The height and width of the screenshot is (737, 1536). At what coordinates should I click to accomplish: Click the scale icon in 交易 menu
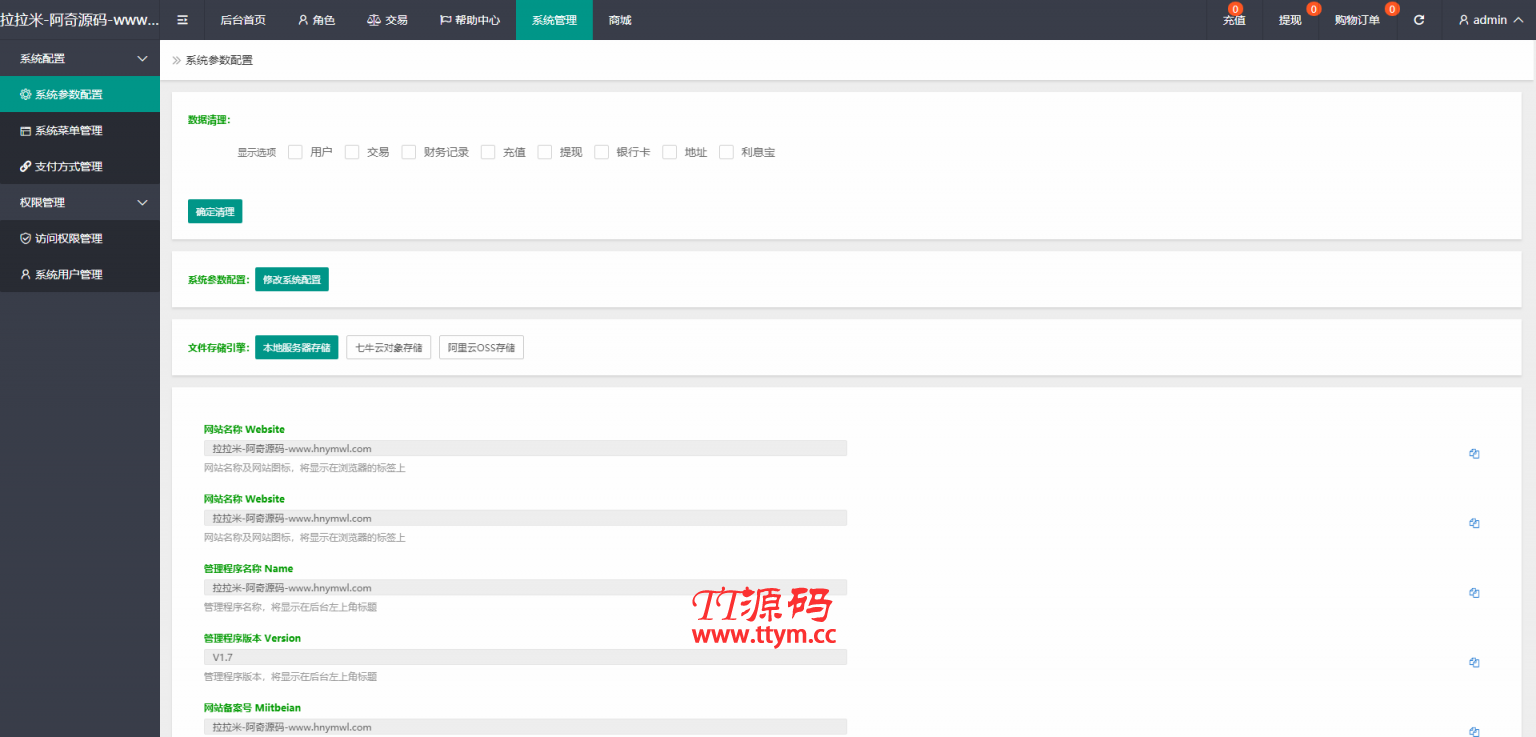pyautogui.click(x=374, y=20)
